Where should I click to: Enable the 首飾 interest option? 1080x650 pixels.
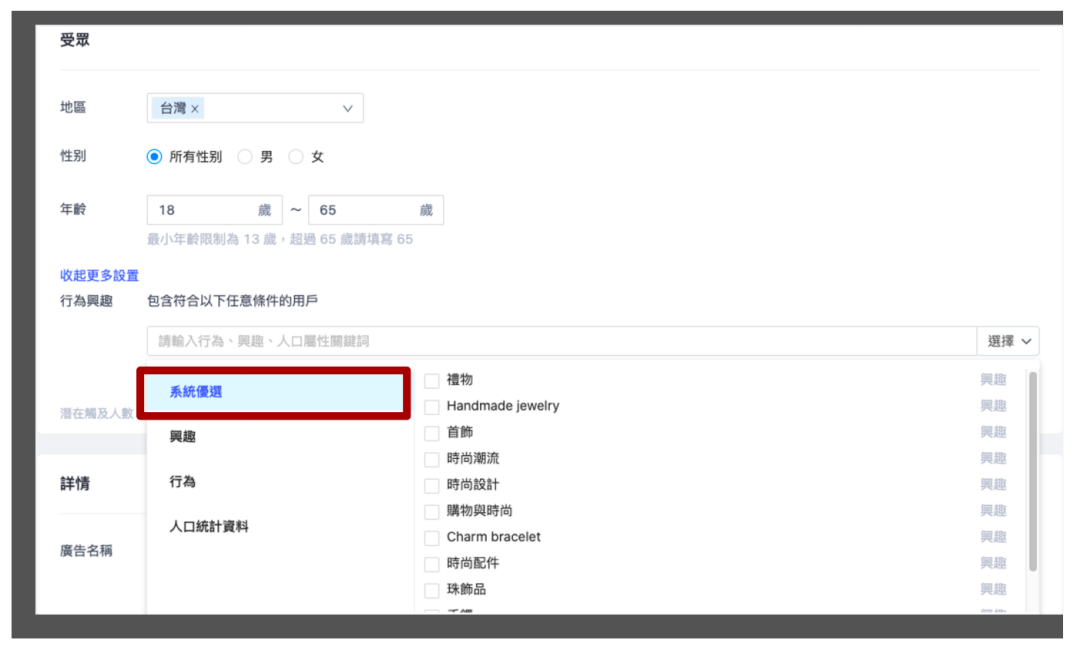(x=432, y=433)
